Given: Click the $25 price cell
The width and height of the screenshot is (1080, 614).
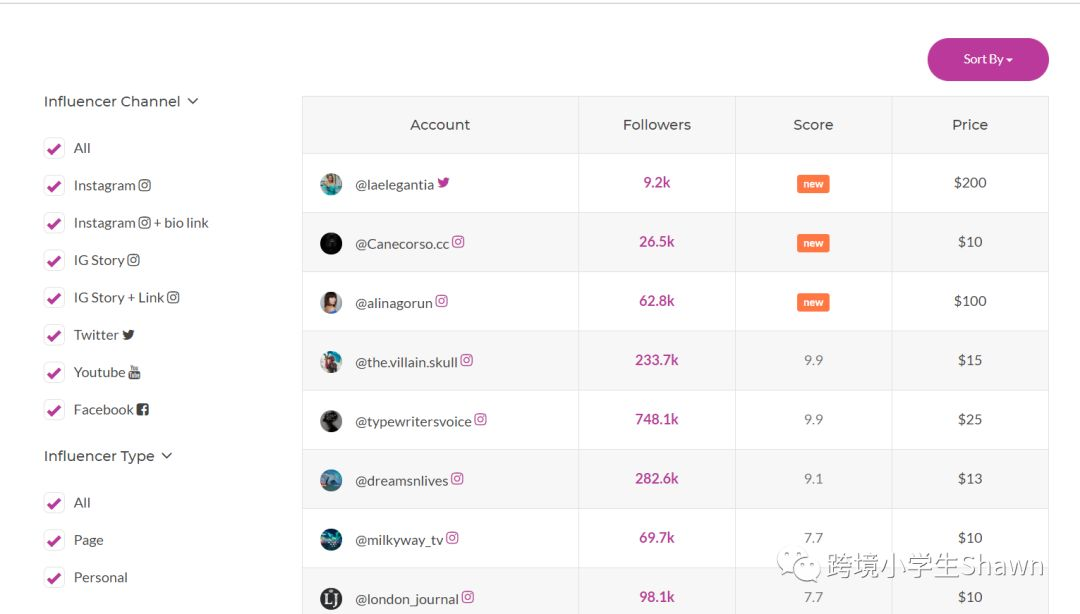Looking at the screenshot, I should pyautogui.click(x=970, y=420).
